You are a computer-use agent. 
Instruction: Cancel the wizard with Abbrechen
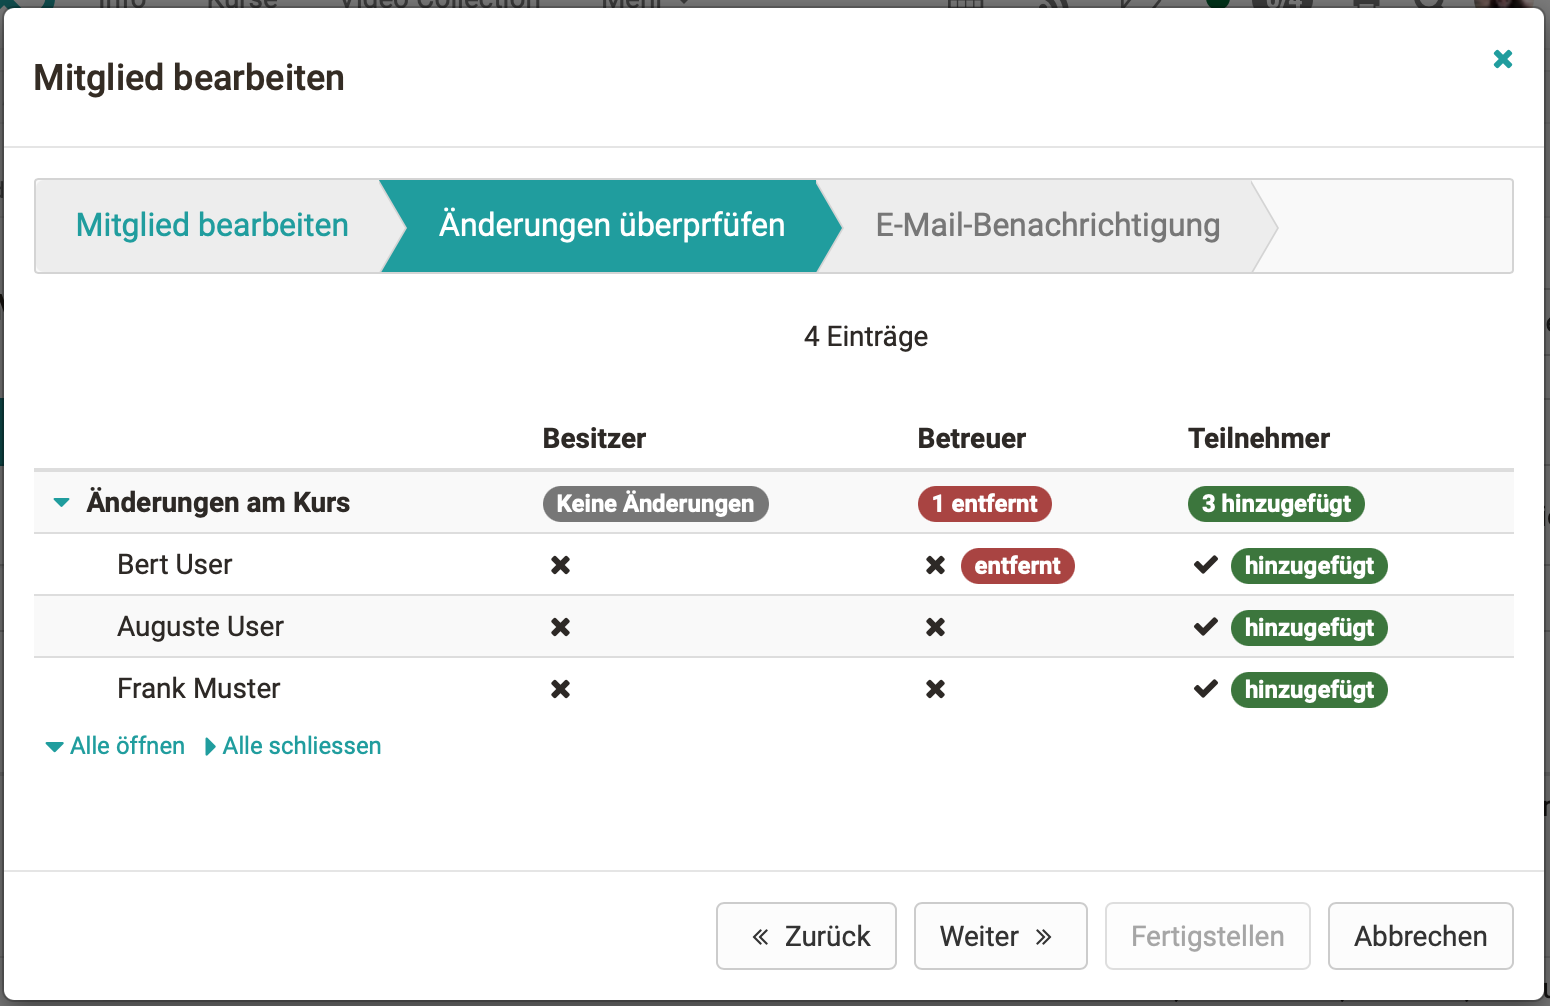tap(1420, 936)
